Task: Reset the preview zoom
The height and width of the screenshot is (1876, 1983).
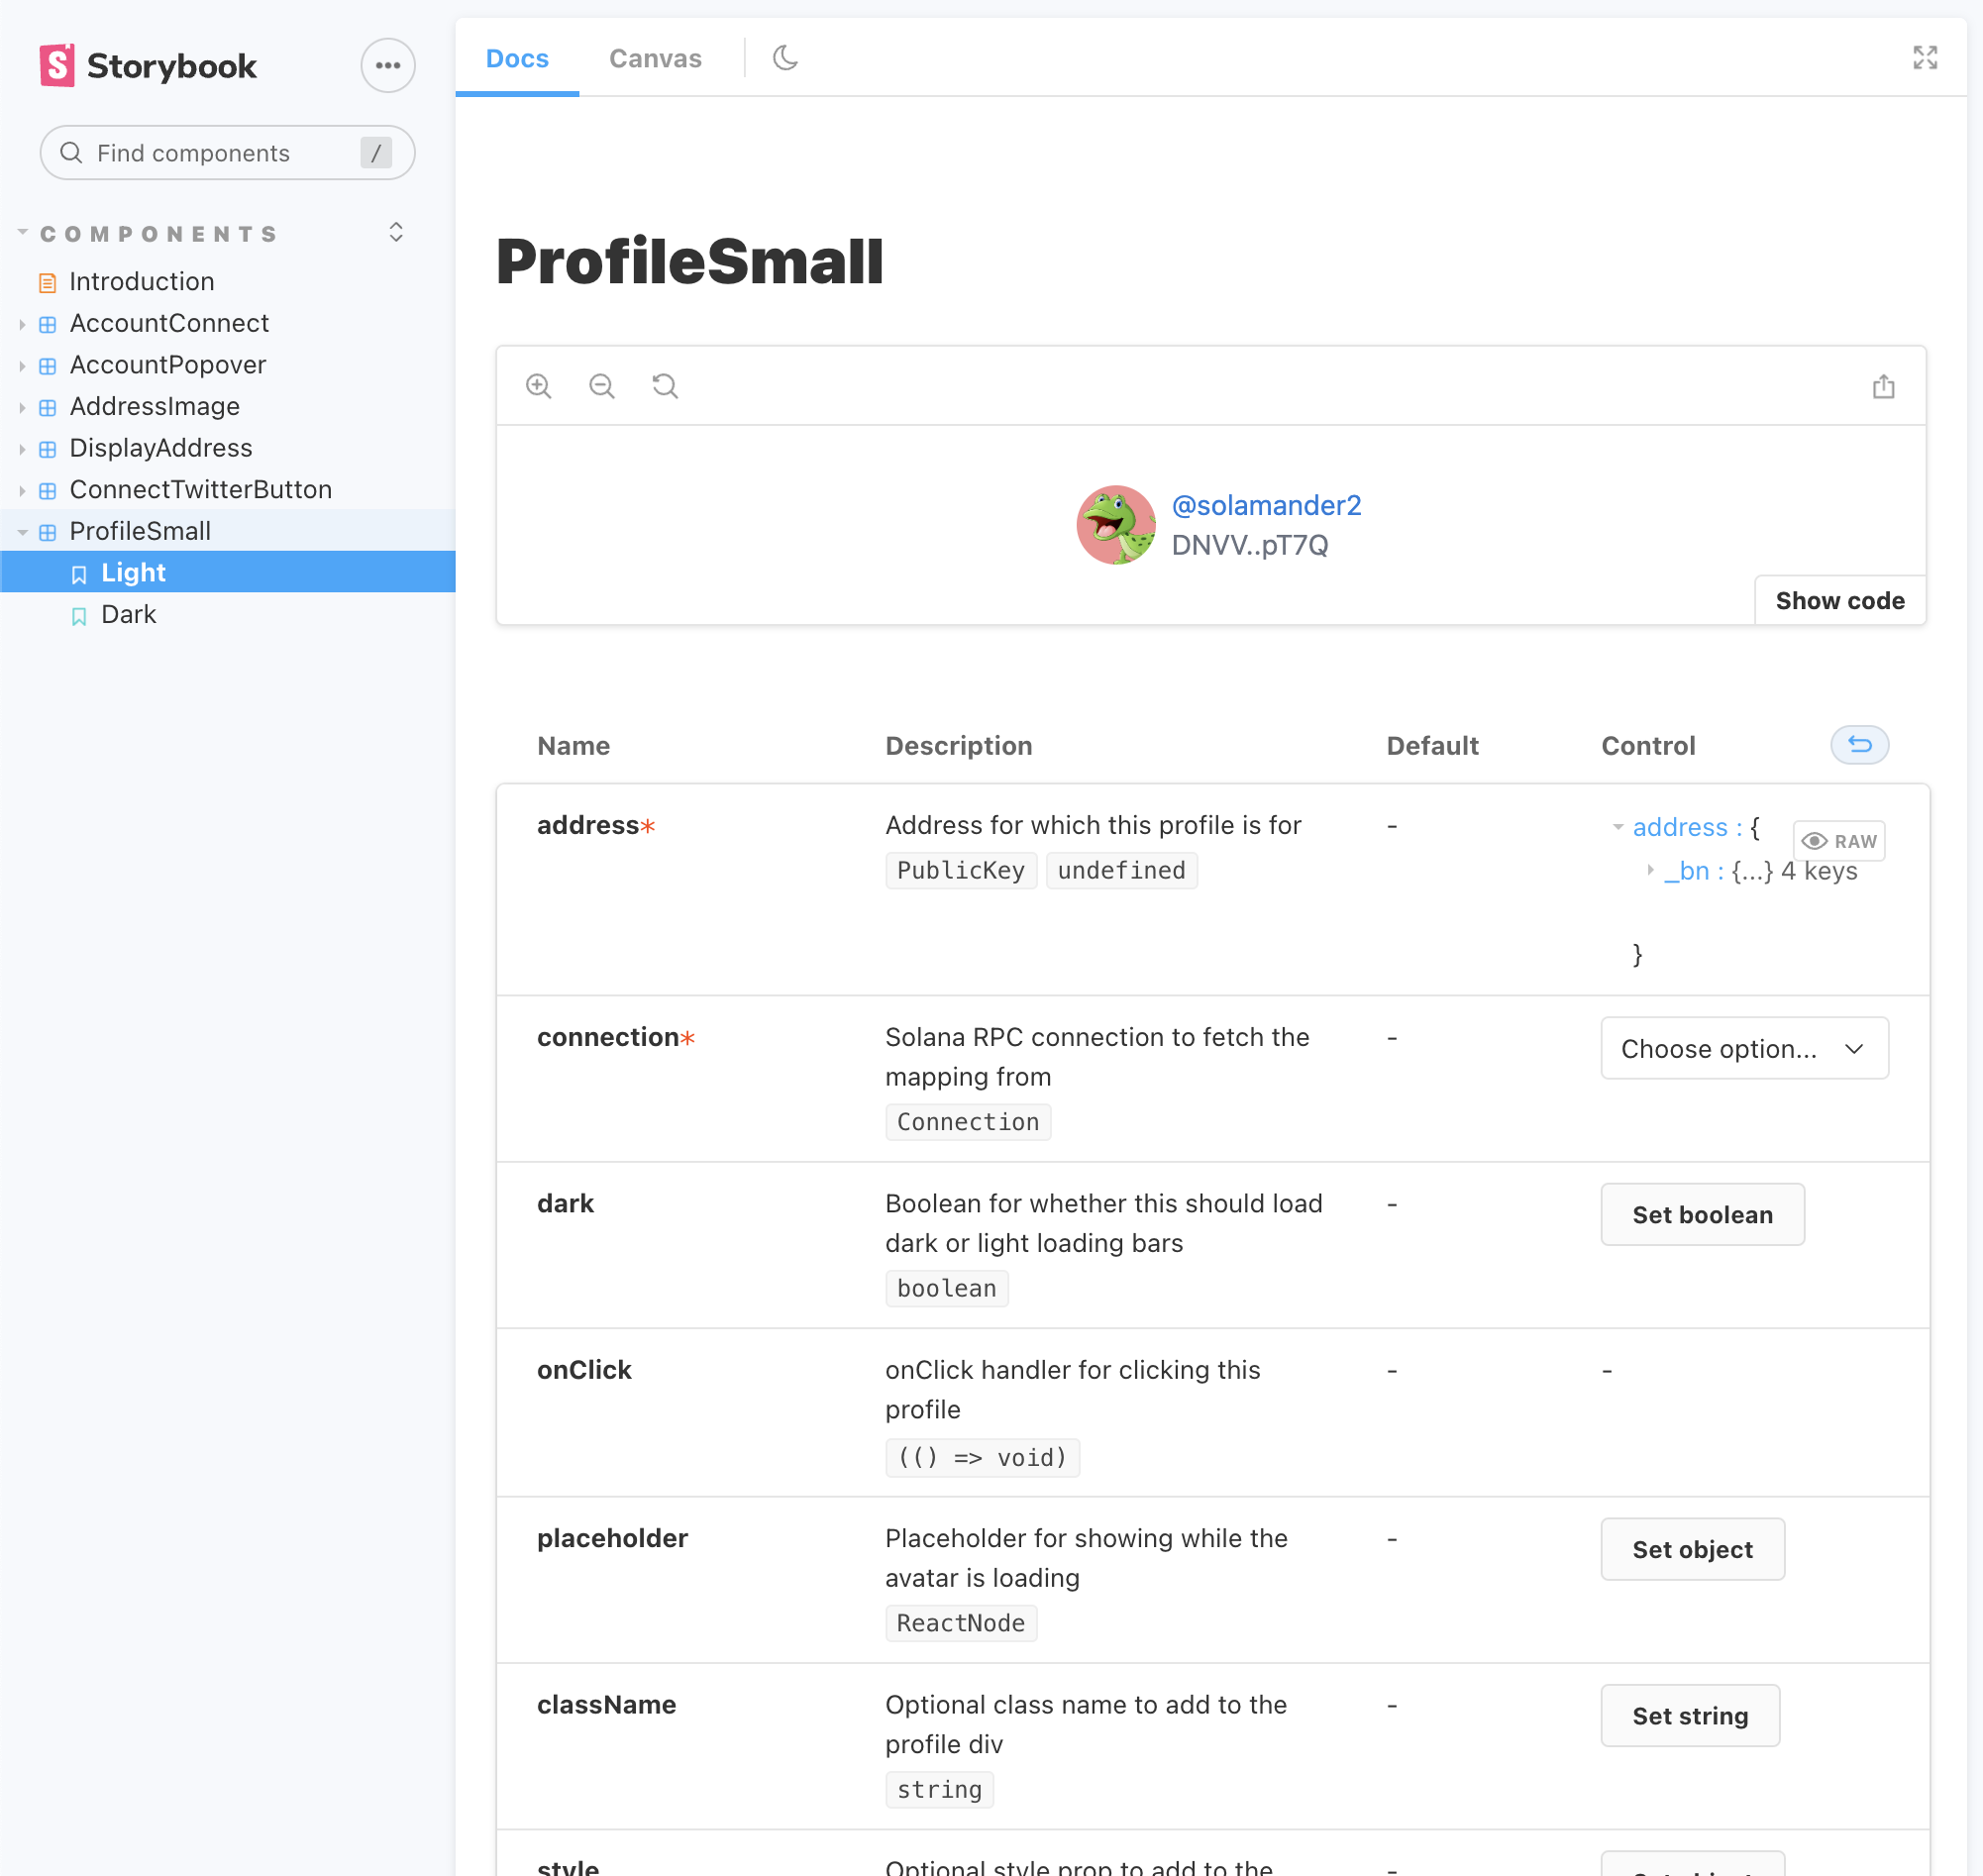Action: 665,386
